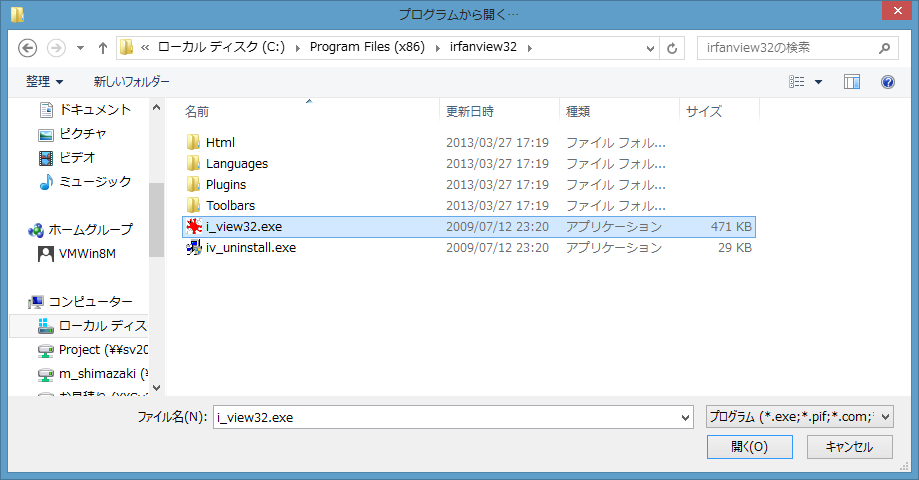919x480 pixels.
Task: Open the 整理 menu
Action: click(44, 81)
